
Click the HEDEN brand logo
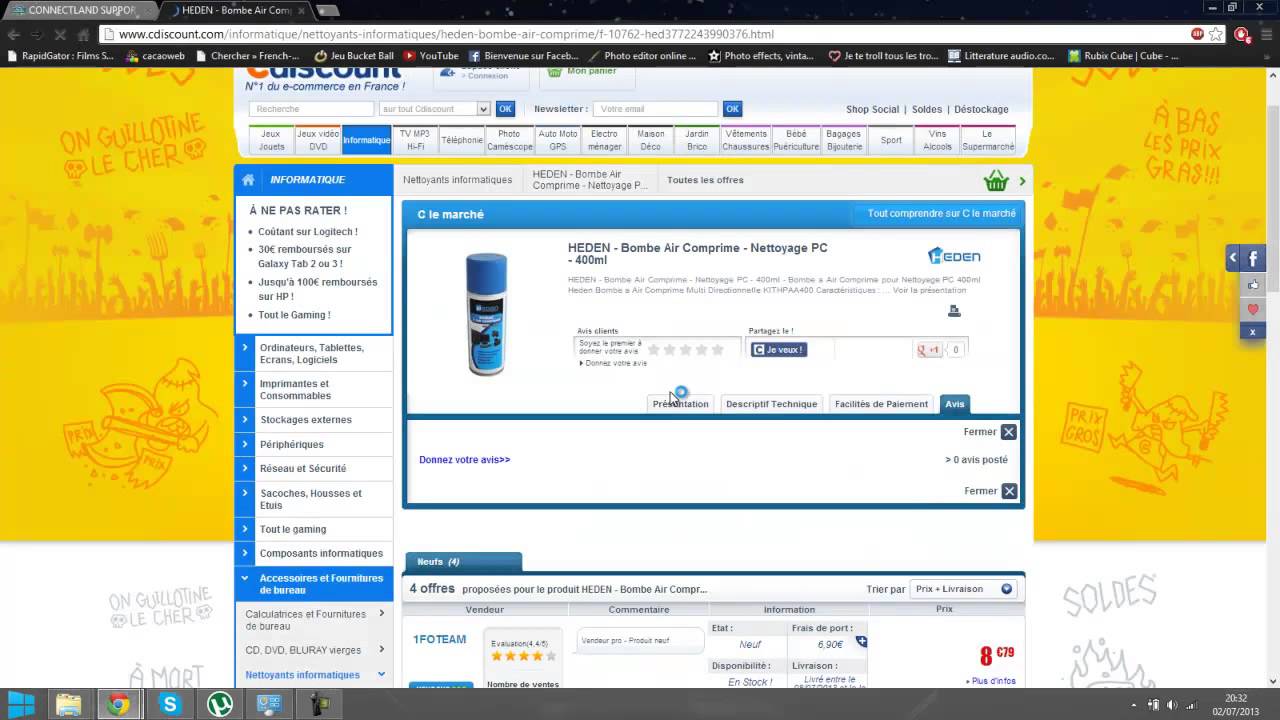pos(954,256)
